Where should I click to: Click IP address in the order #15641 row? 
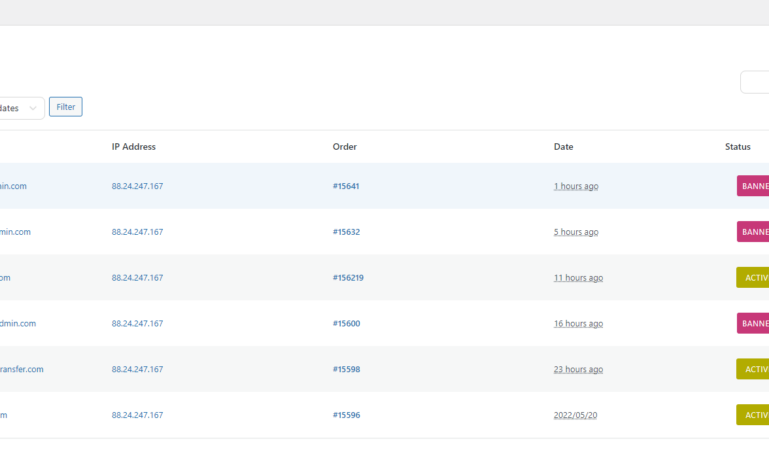pos(137,186)
